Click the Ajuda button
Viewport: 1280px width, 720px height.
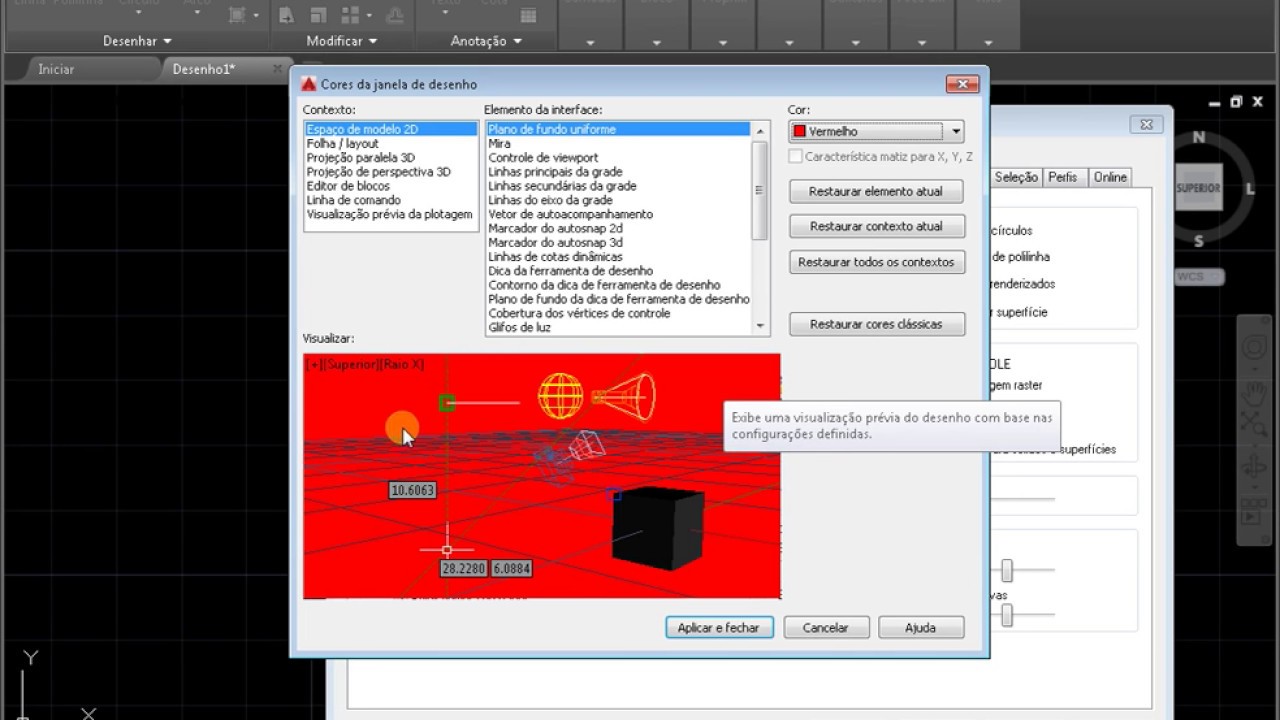click(x=920, y=627)
